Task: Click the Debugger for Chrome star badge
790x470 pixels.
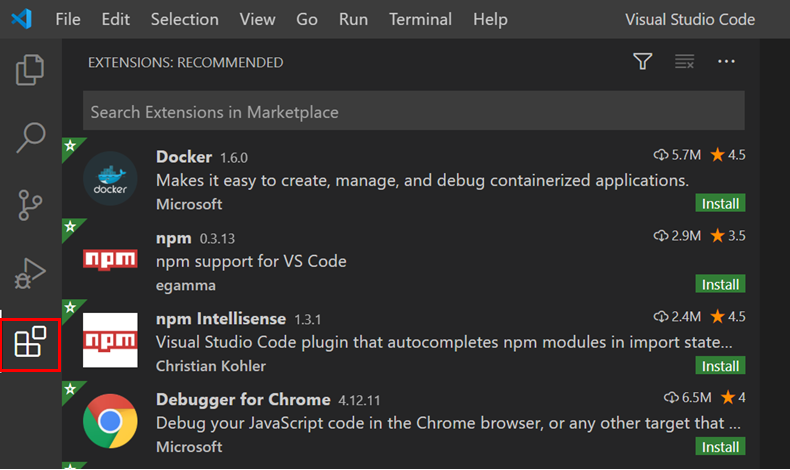Action: (x=71, y=389)
